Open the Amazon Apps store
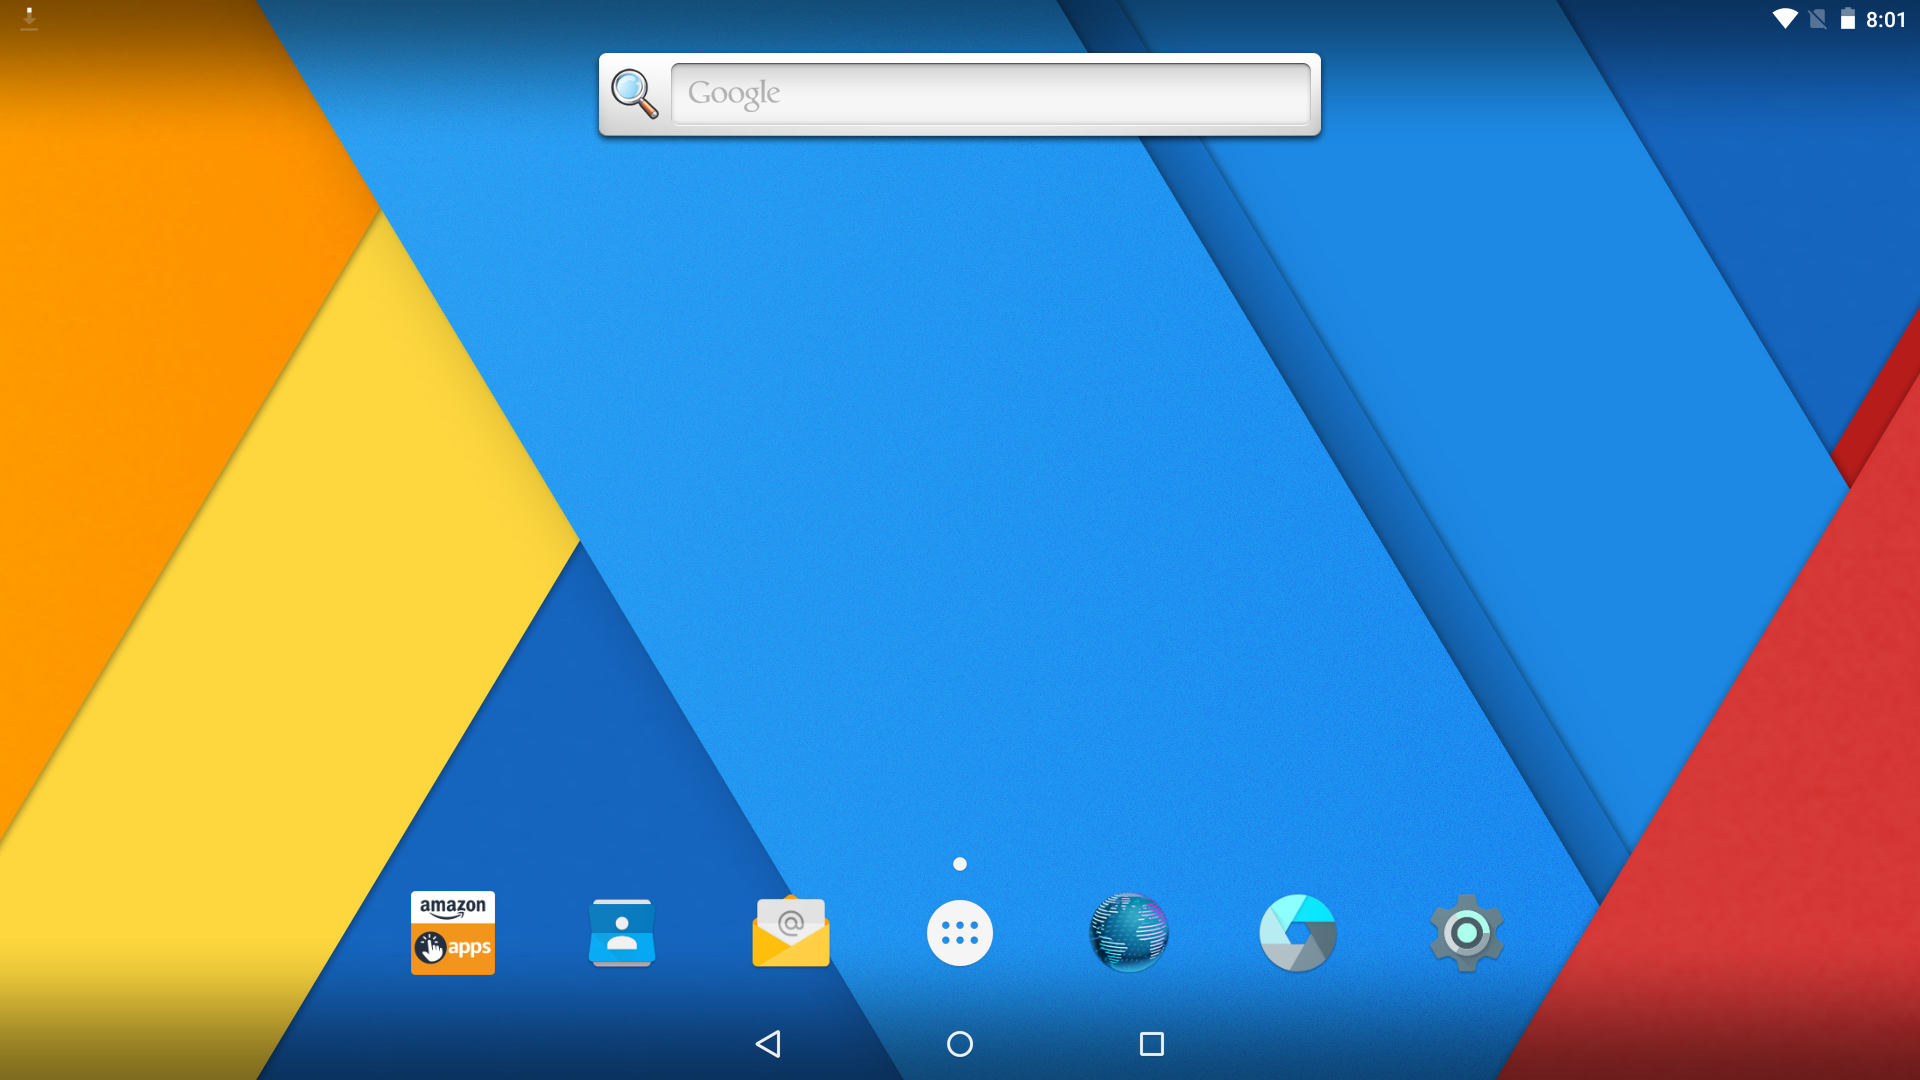This screenshot has width=1920, height=1080. (x=453, y=933)
